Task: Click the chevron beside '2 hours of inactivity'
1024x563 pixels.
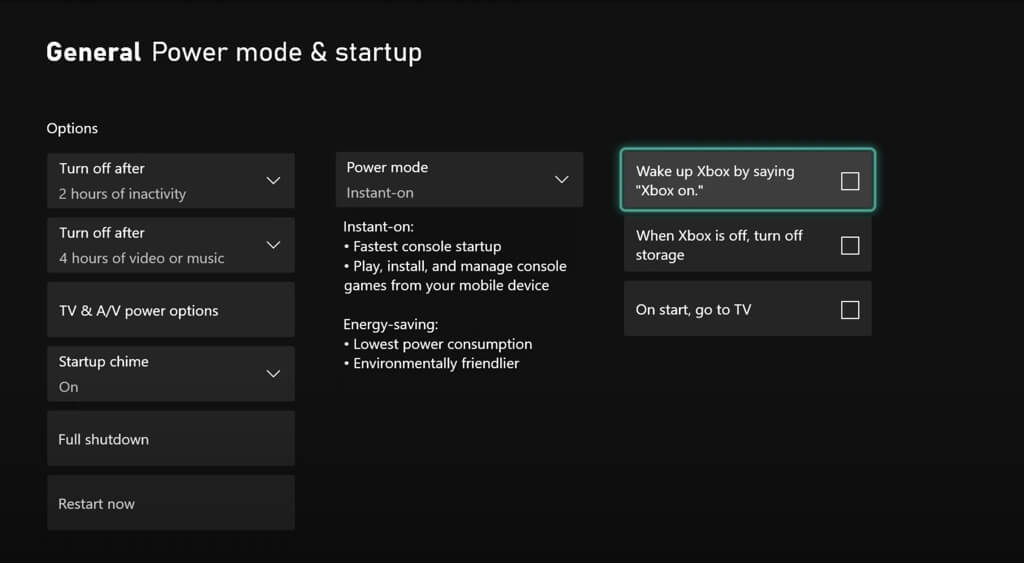Action: point(273,181)
